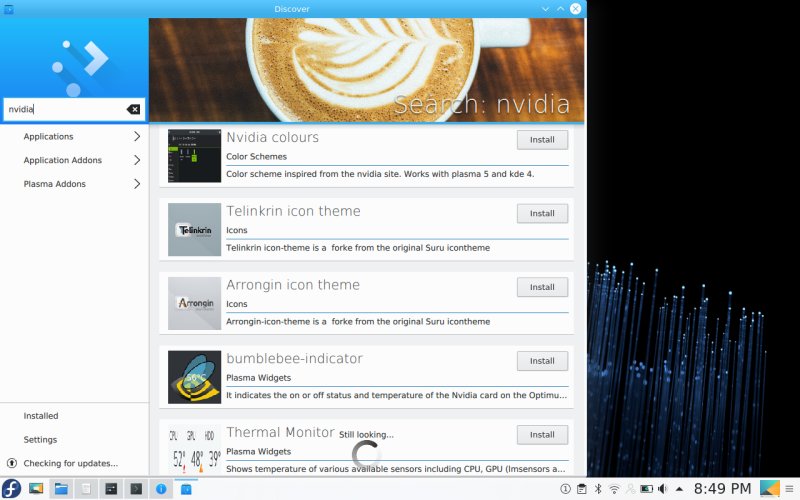
Task: Open Thermal Monitor thumbnail
Action: pos(194,451)
